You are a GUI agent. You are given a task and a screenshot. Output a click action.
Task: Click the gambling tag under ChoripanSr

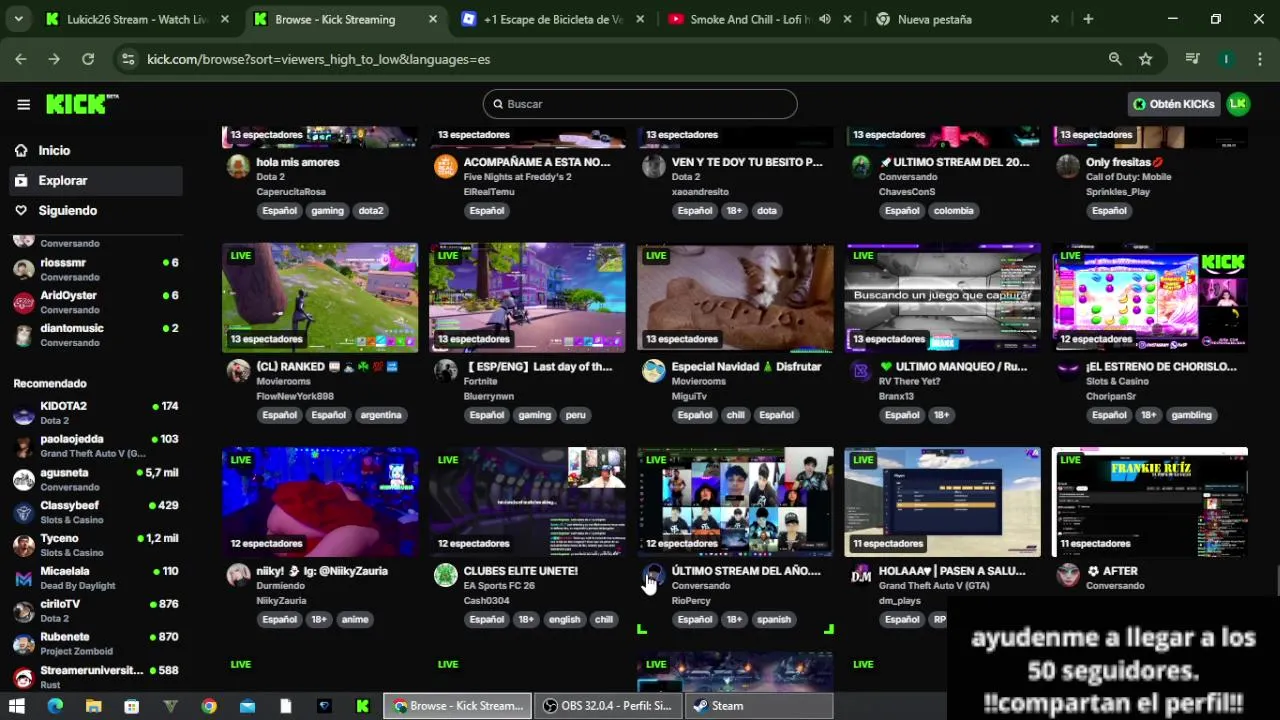[x=1191, y=415]
